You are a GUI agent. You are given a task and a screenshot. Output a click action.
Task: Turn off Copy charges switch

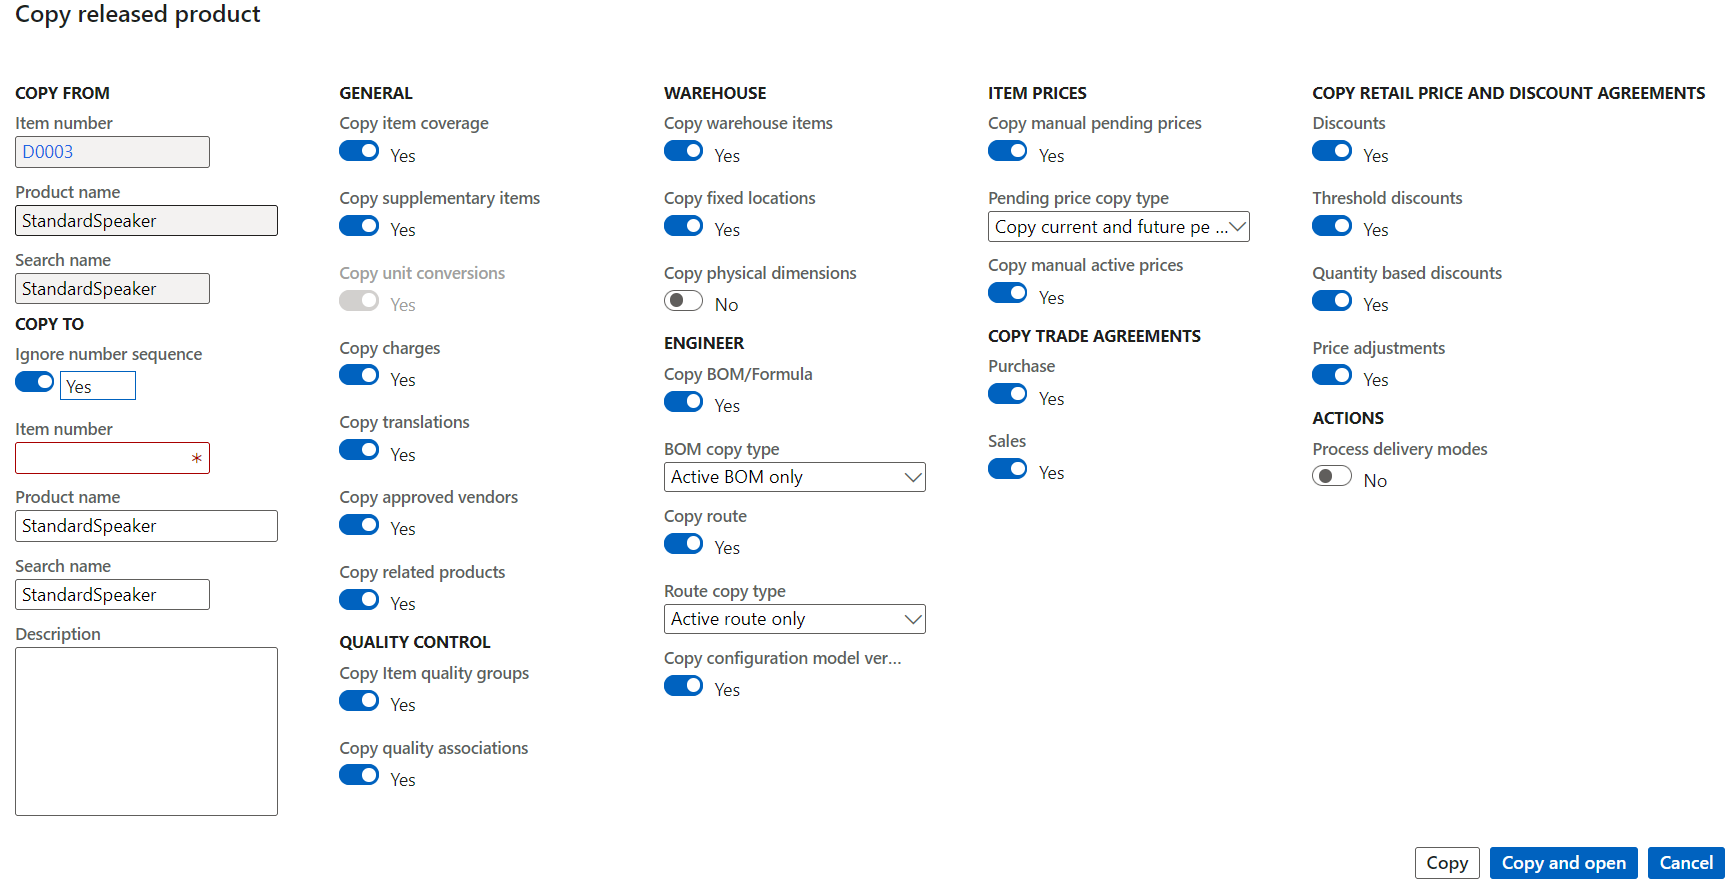coord(359,376)
